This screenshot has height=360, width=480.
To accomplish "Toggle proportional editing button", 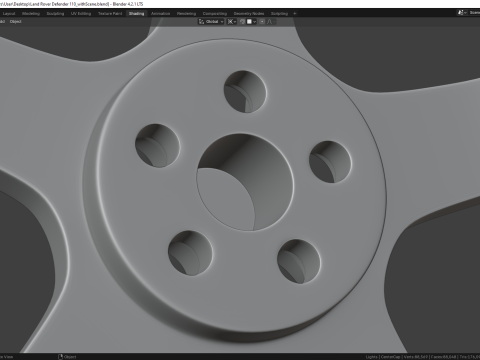I will click(x=262, y=22).
